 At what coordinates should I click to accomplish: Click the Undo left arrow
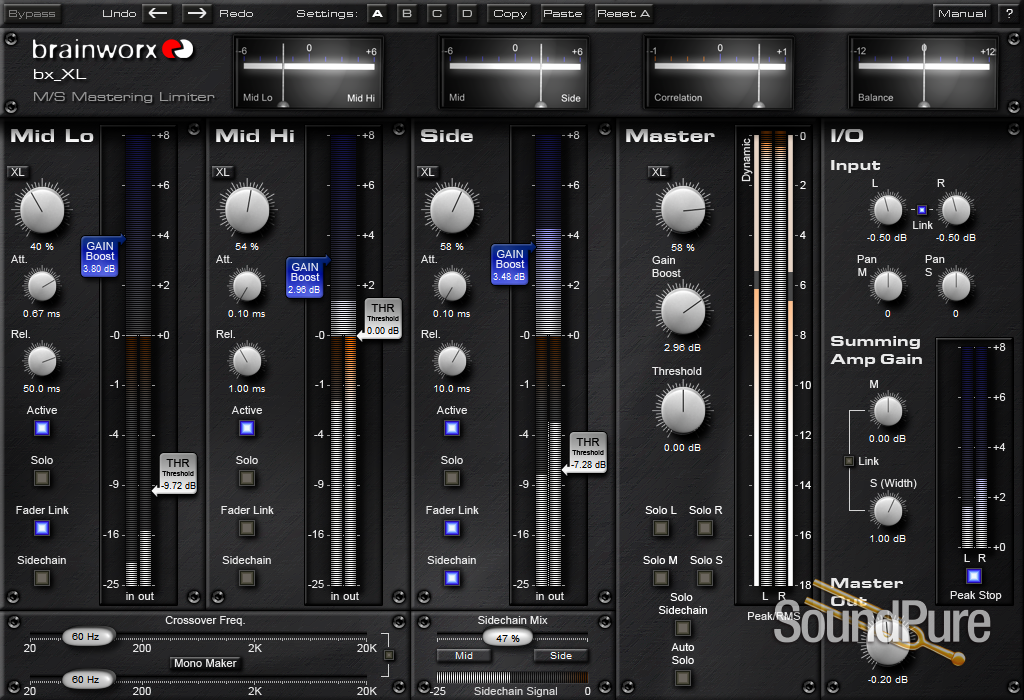[159, 13]
